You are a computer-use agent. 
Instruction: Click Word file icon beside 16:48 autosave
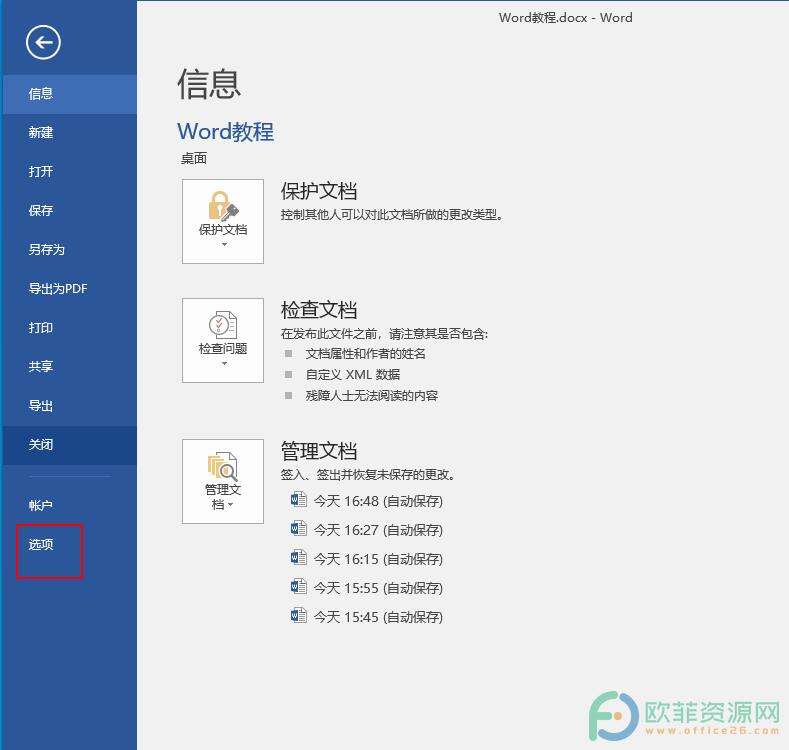coord(299,500)
